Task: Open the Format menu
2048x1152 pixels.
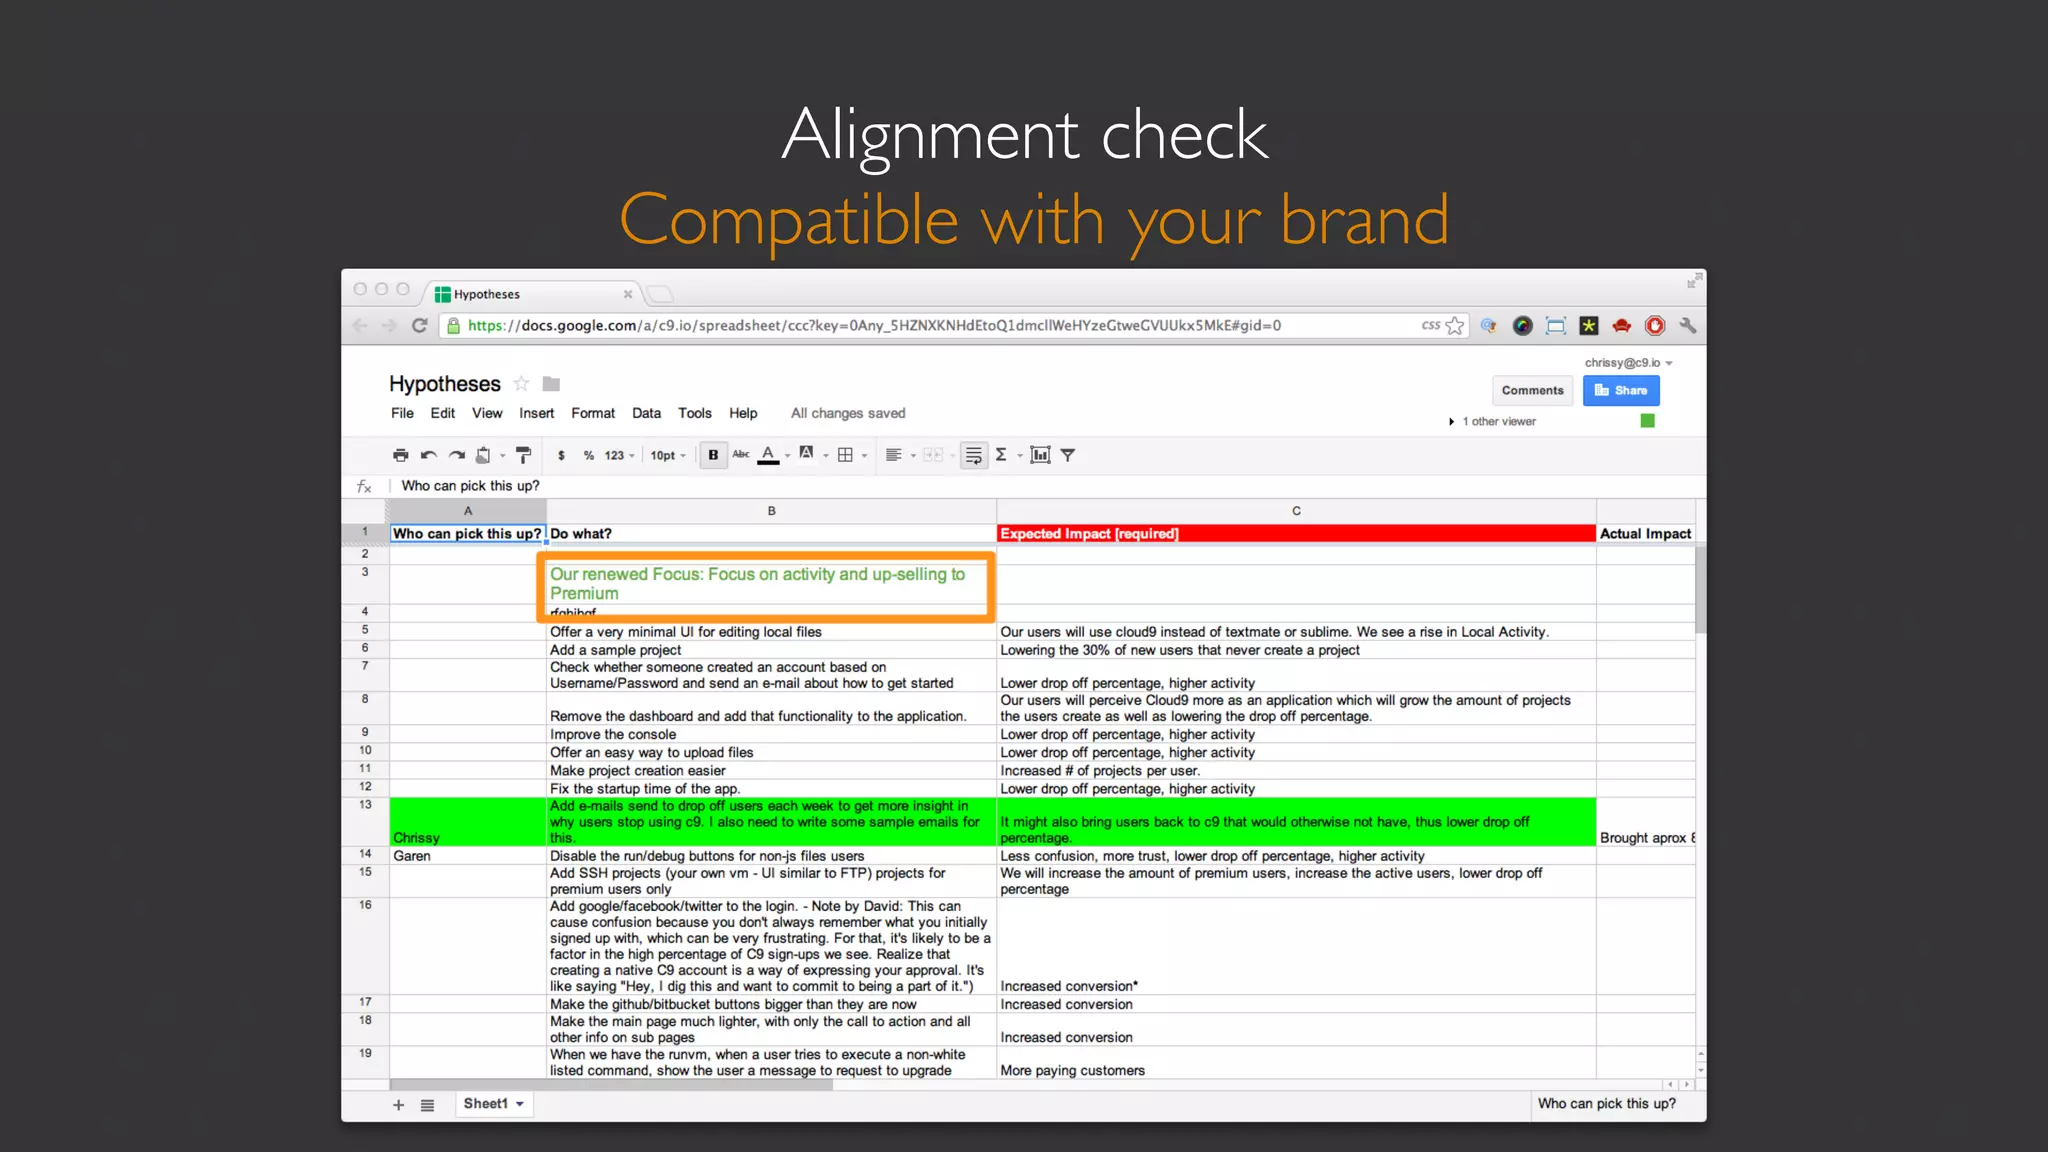Action: [593, 413]
